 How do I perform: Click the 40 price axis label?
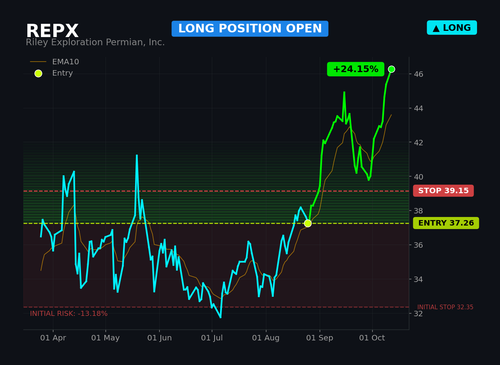click(x=418, y=177)
